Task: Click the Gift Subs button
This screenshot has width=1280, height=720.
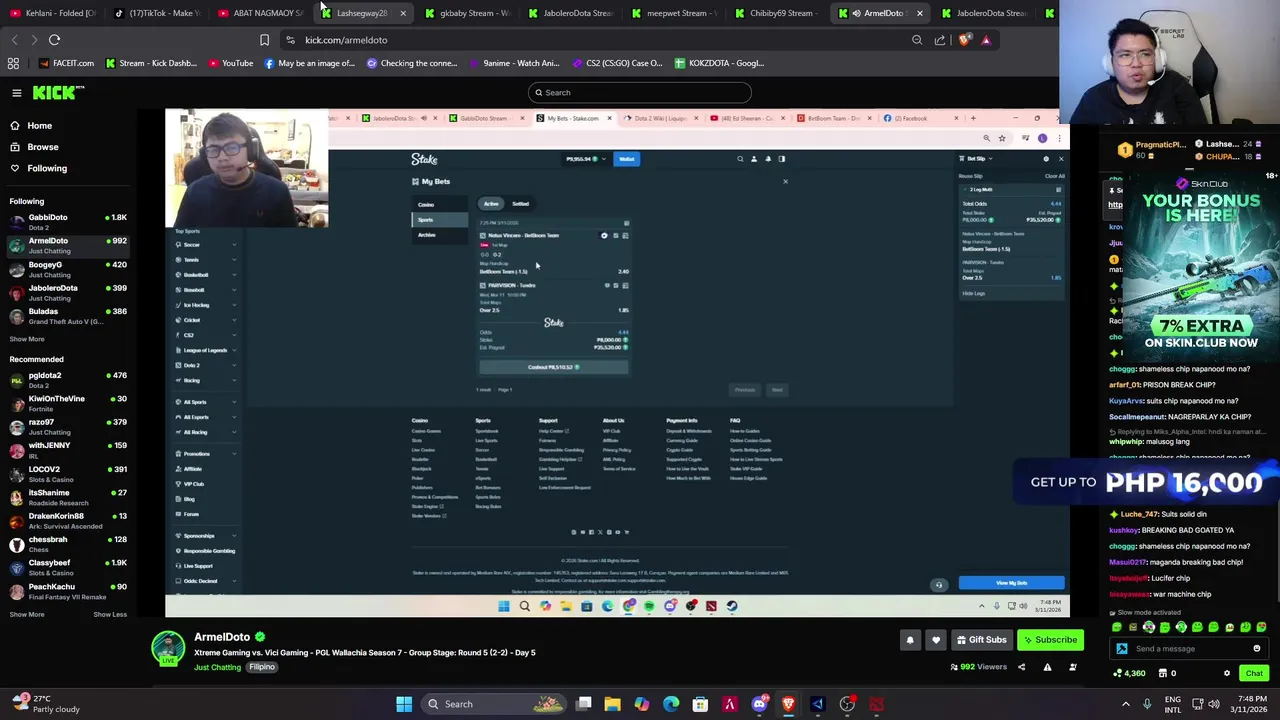Action: pyautogui.click(x=980, y=640)
